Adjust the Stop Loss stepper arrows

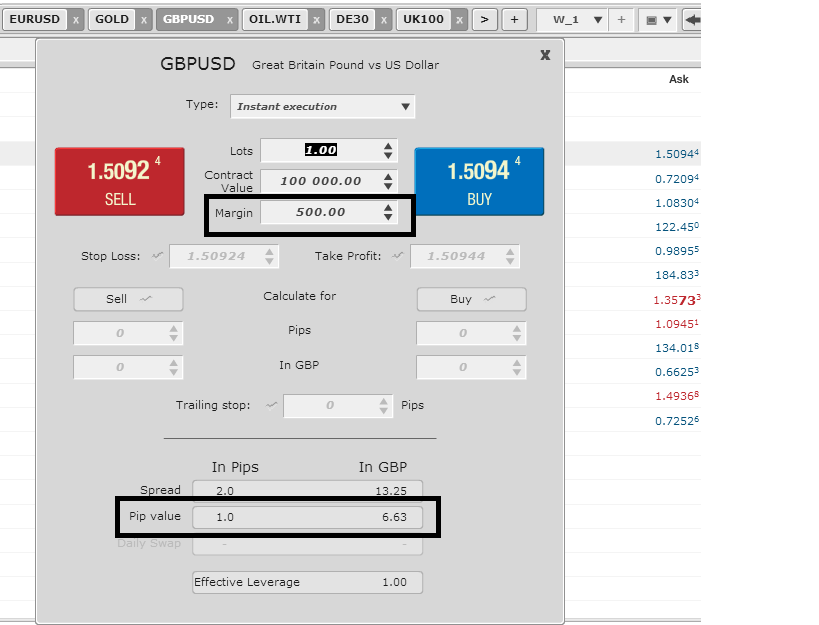point(270,256)
